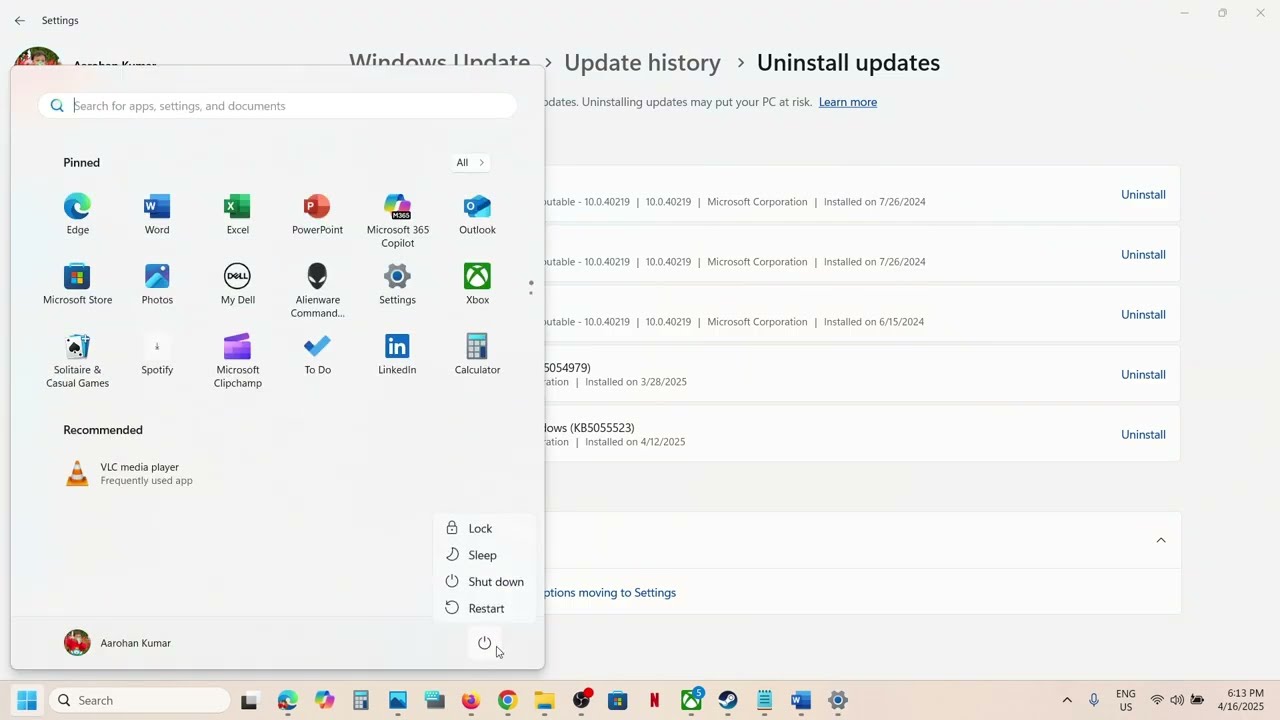The height and width of the screenshot is (720, 1280).
Task: Launch PowerPoint from Start menu
Action: pos(317,215)
